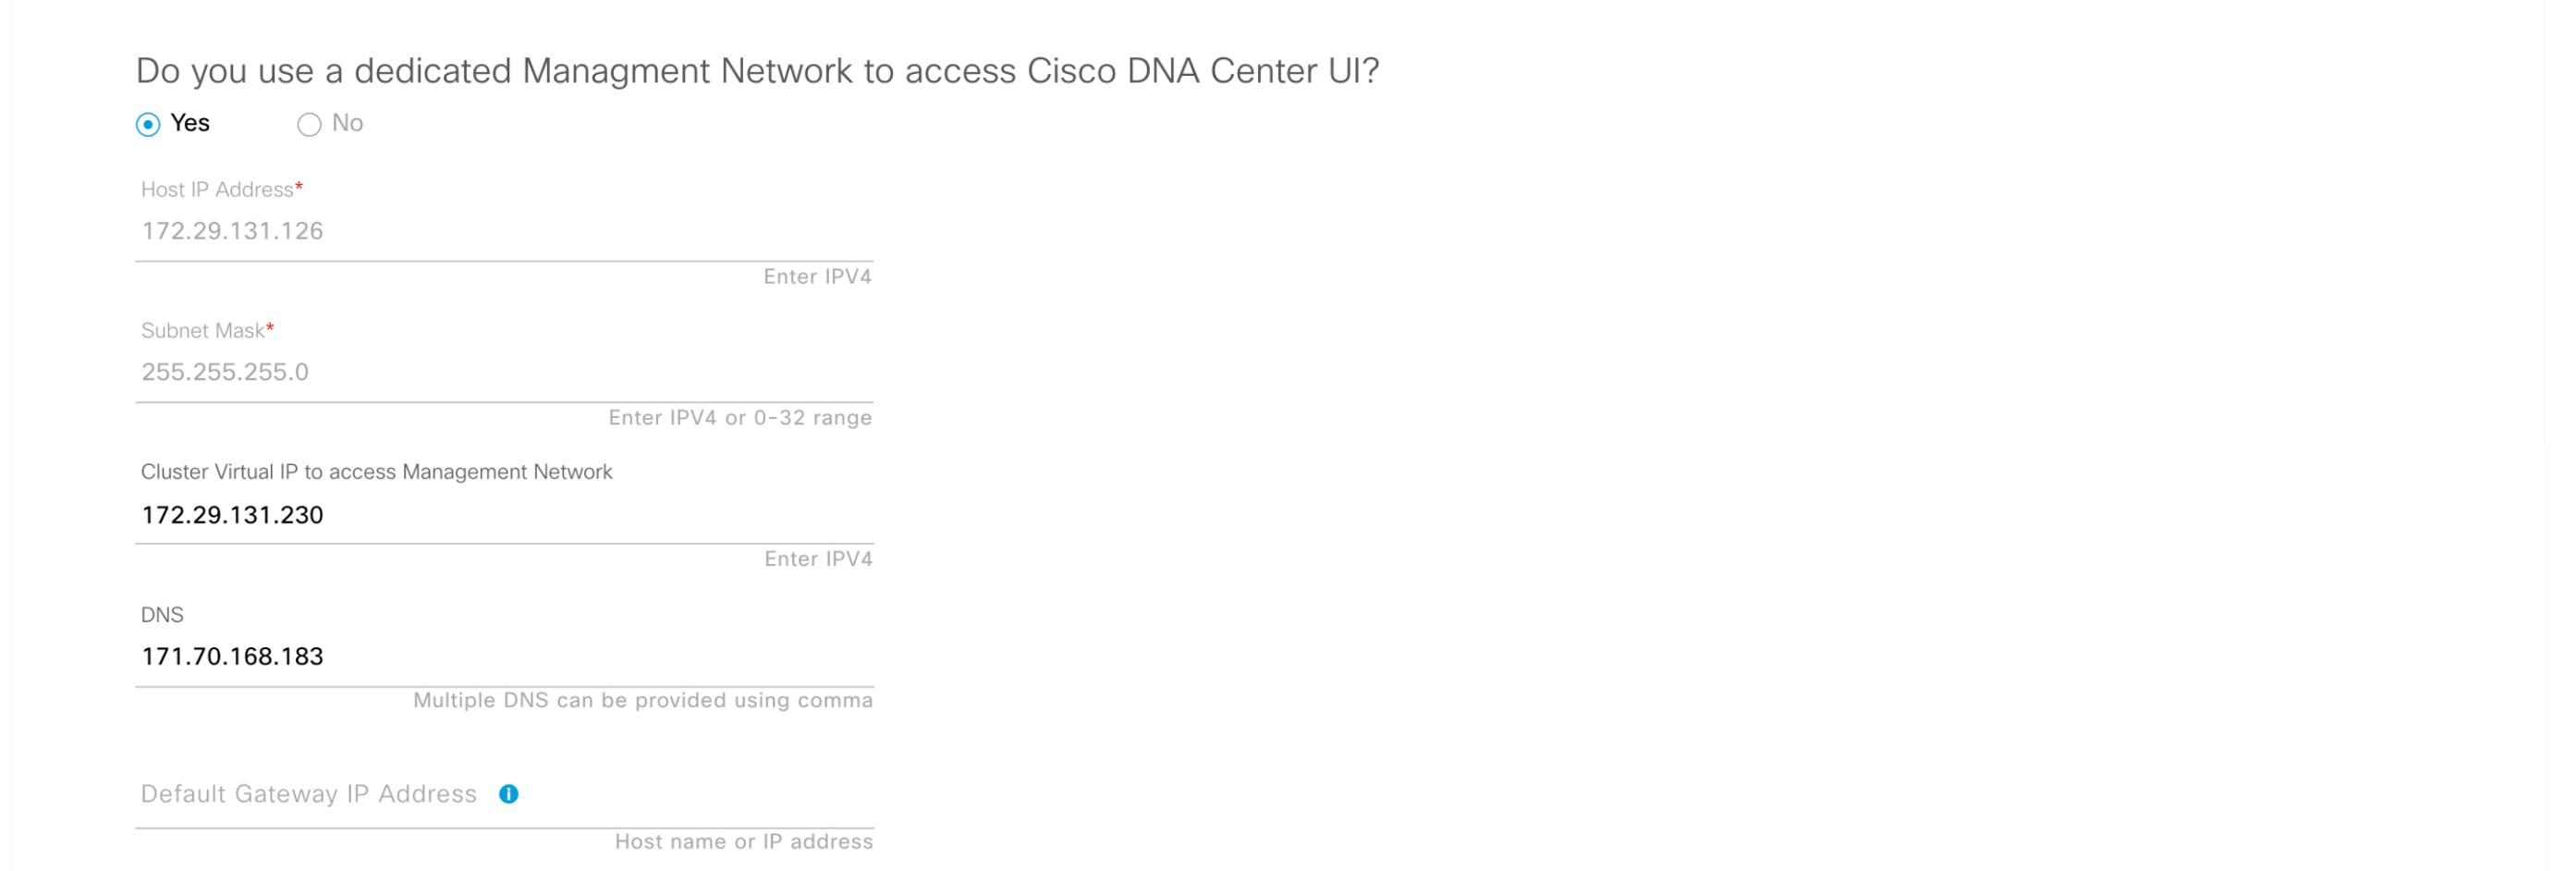The image size is (2576, 871).
Task: Click the 'Host name or IP address' hint
Action: point(744,842)
